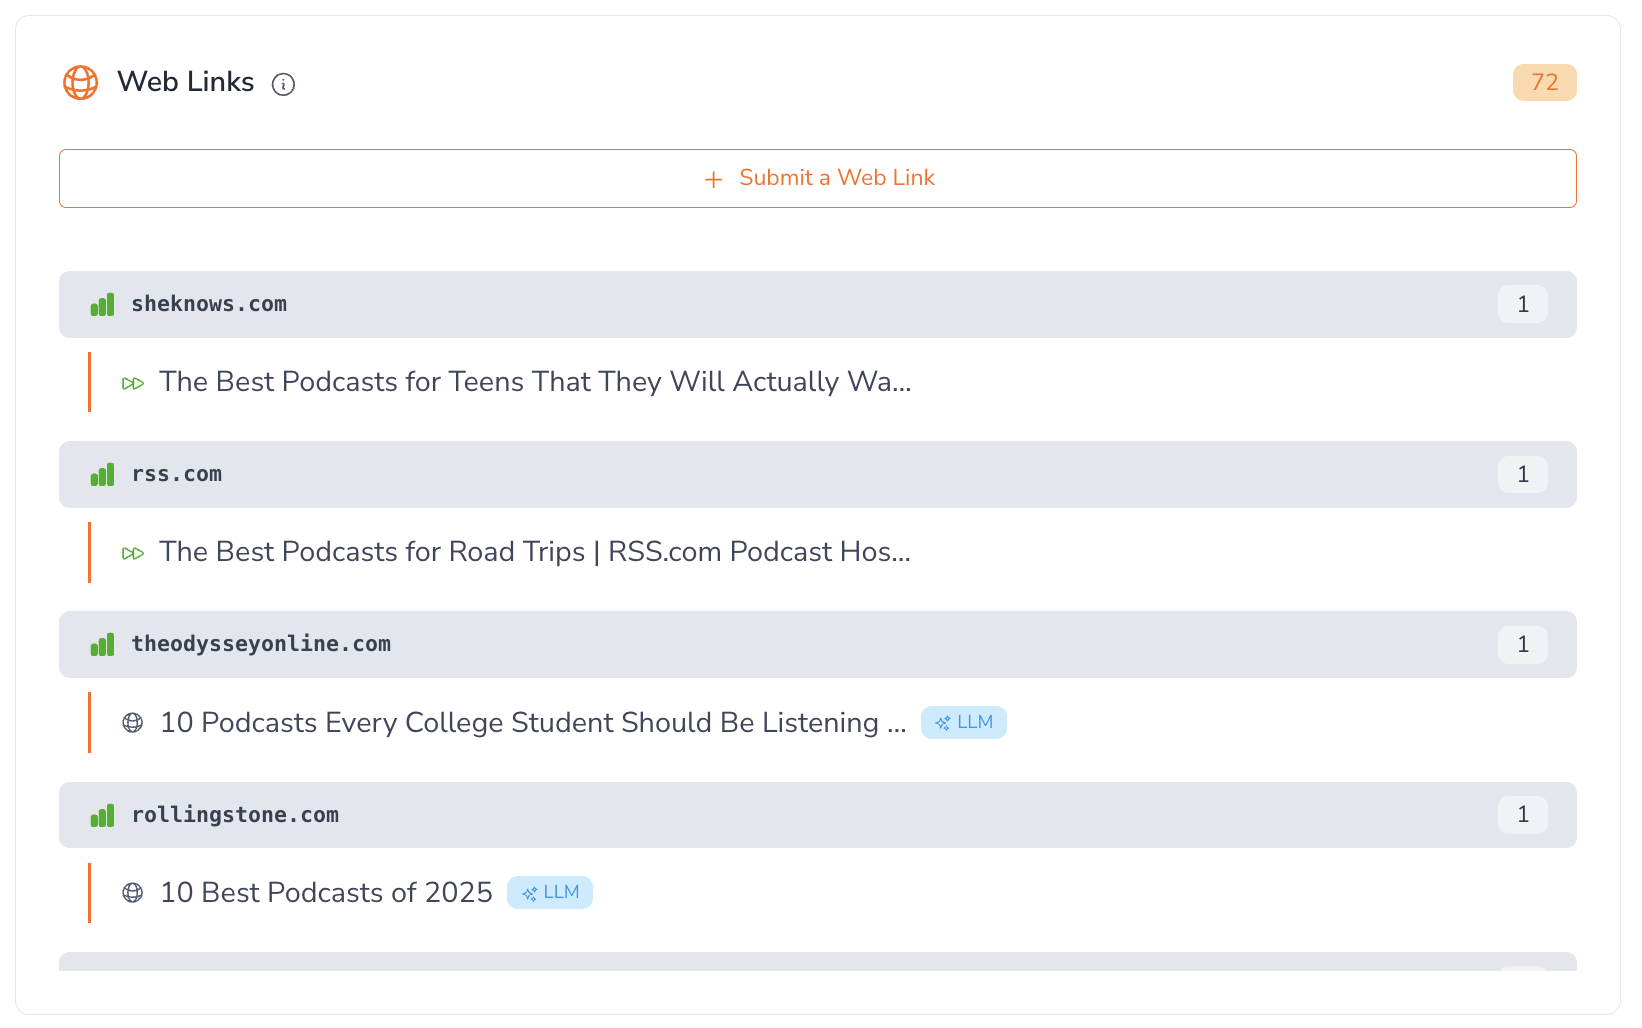
Task: Click the info icon beside Web Links
Action: point(284,85)
